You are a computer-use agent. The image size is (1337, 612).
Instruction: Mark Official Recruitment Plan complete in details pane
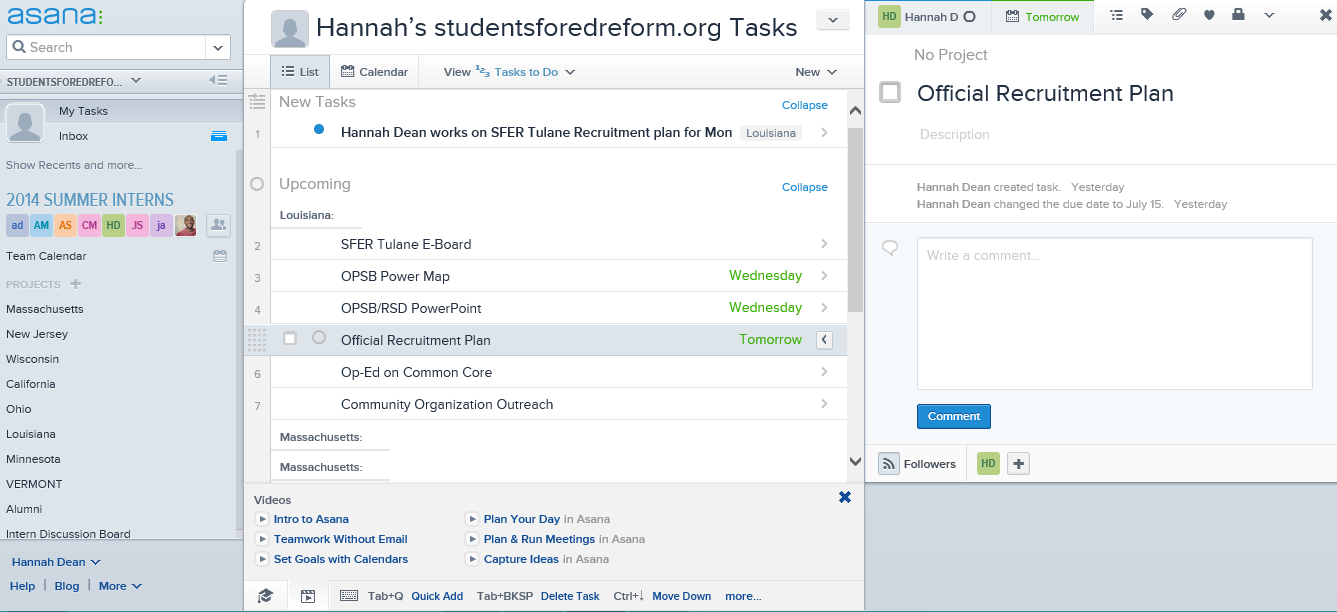point(890,93)
